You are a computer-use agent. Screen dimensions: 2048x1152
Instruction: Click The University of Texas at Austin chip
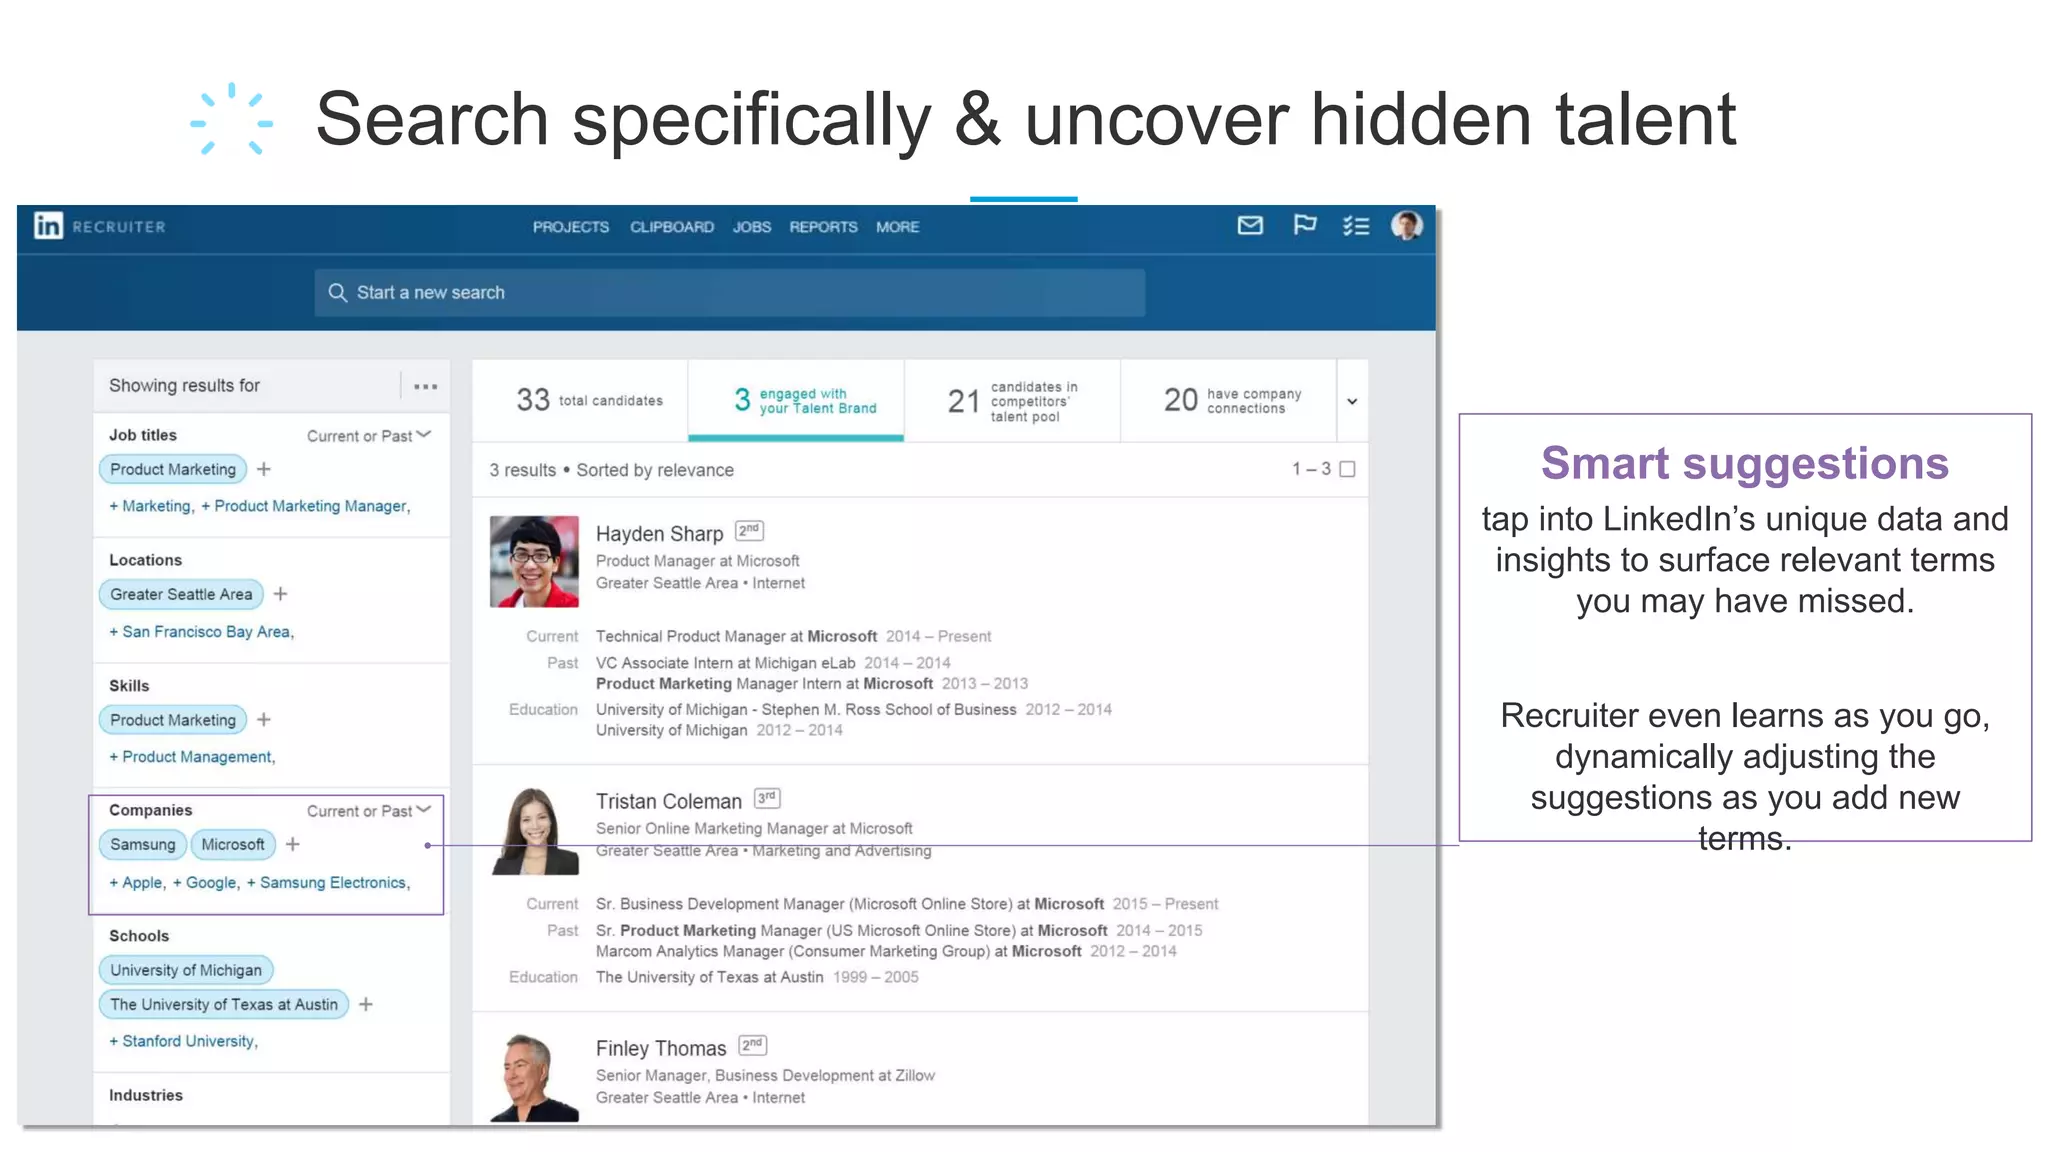pos(224,1004)
